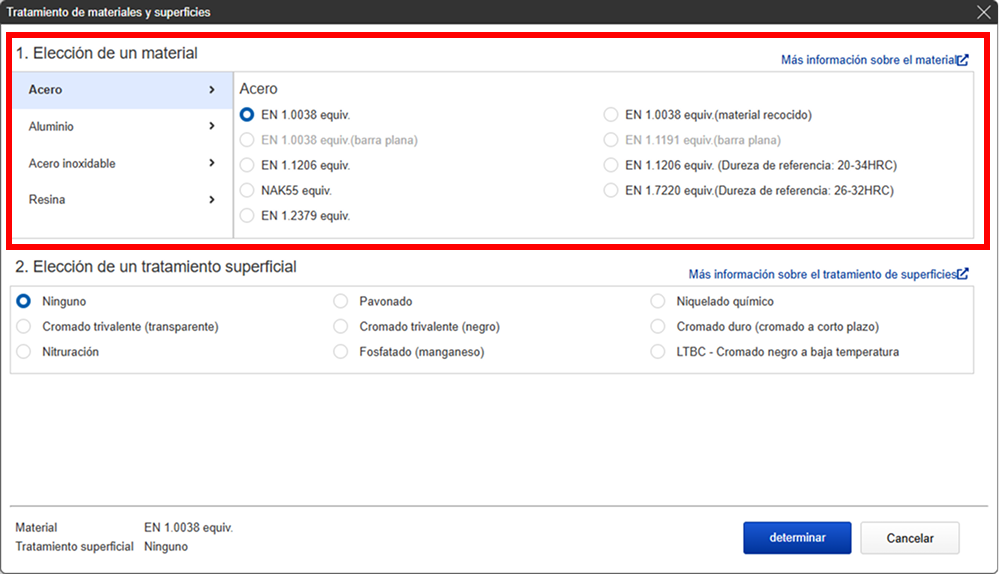Select the Aluminio material tab
This screenshot has height=576, width=1000.
click(51, 127)
